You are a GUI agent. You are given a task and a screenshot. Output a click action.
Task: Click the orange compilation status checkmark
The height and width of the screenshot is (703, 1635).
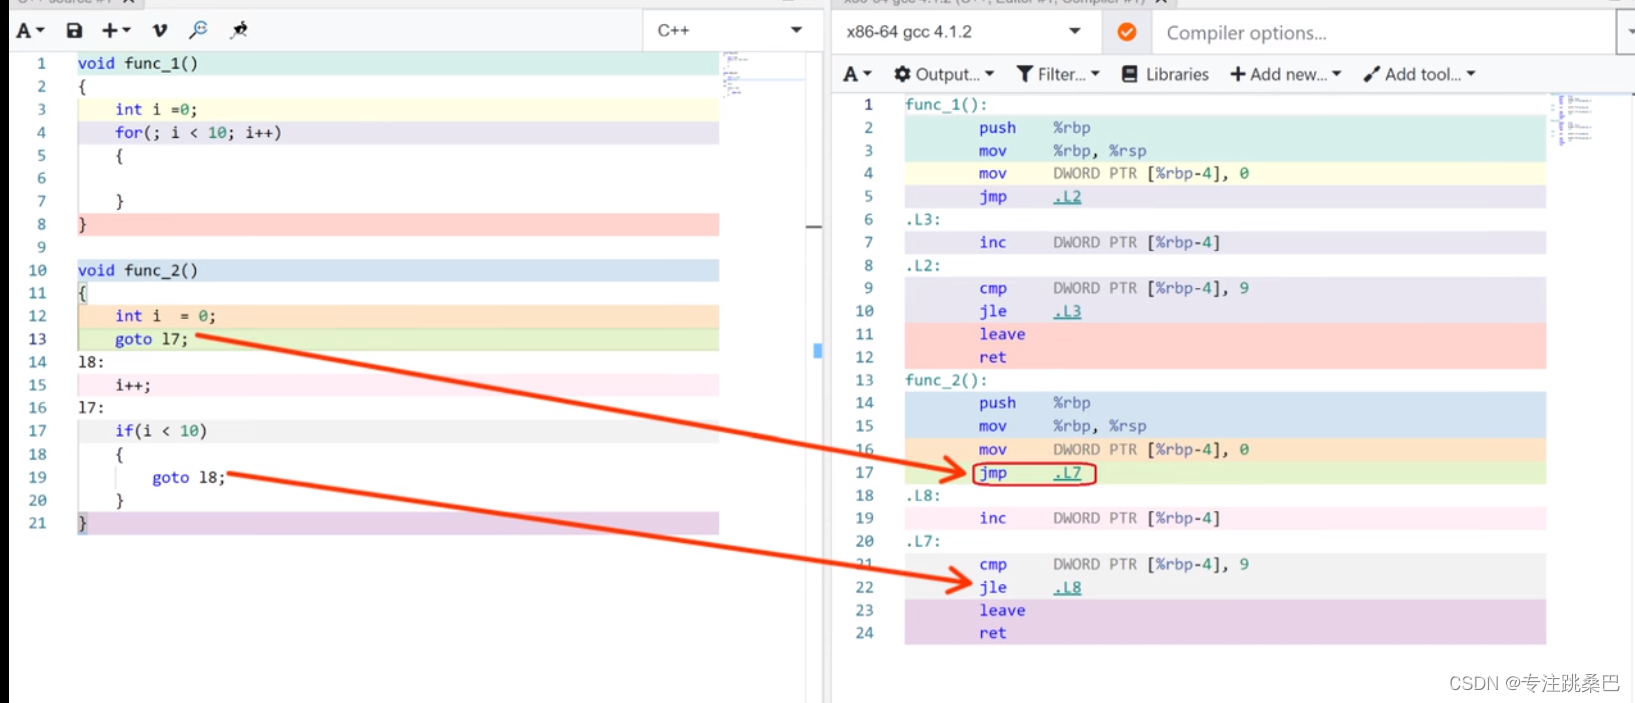click(1126, 32)
